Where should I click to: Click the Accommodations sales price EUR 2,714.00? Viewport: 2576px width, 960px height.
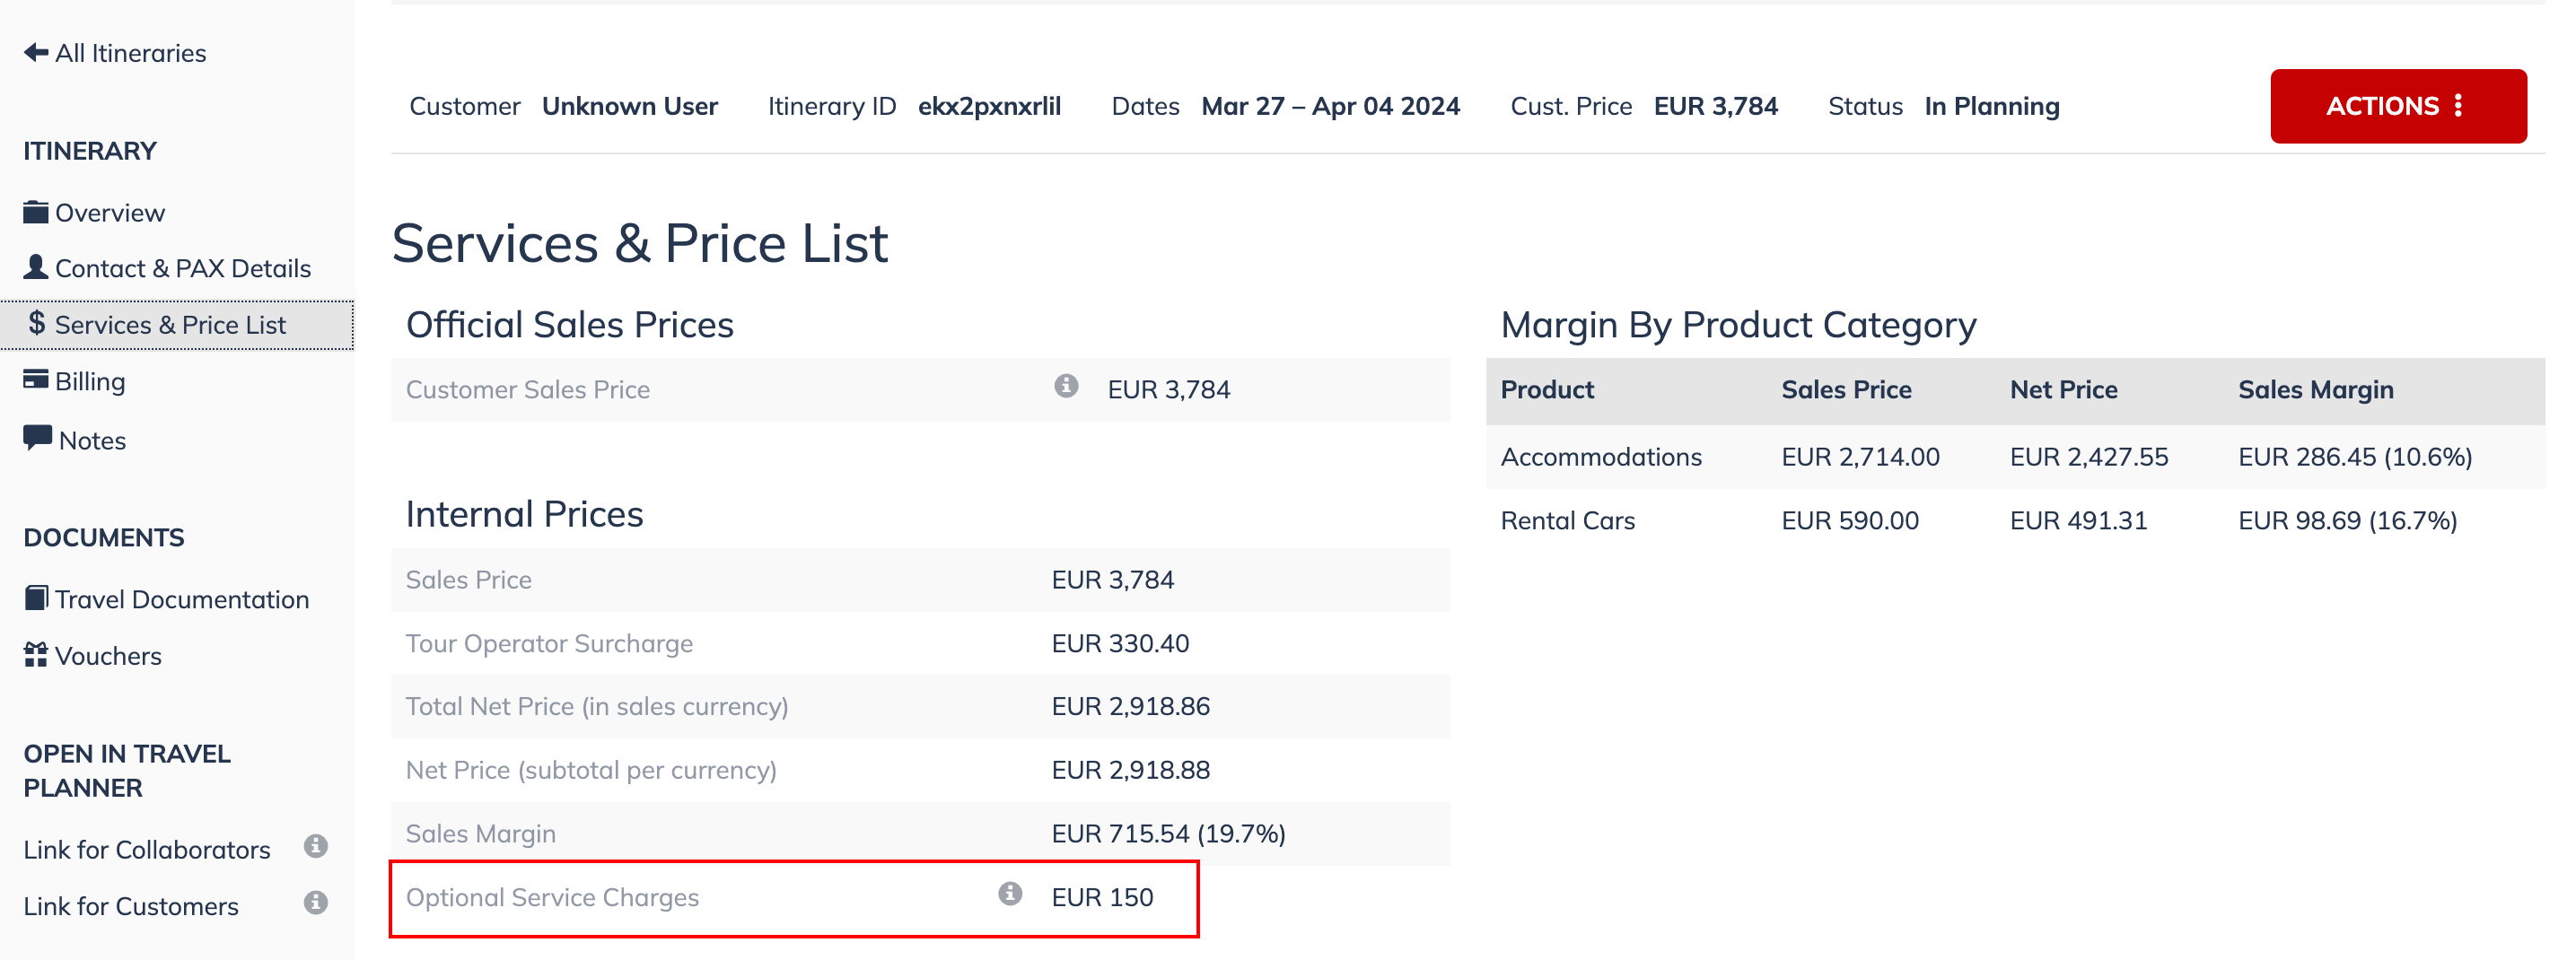[1860, 457]
